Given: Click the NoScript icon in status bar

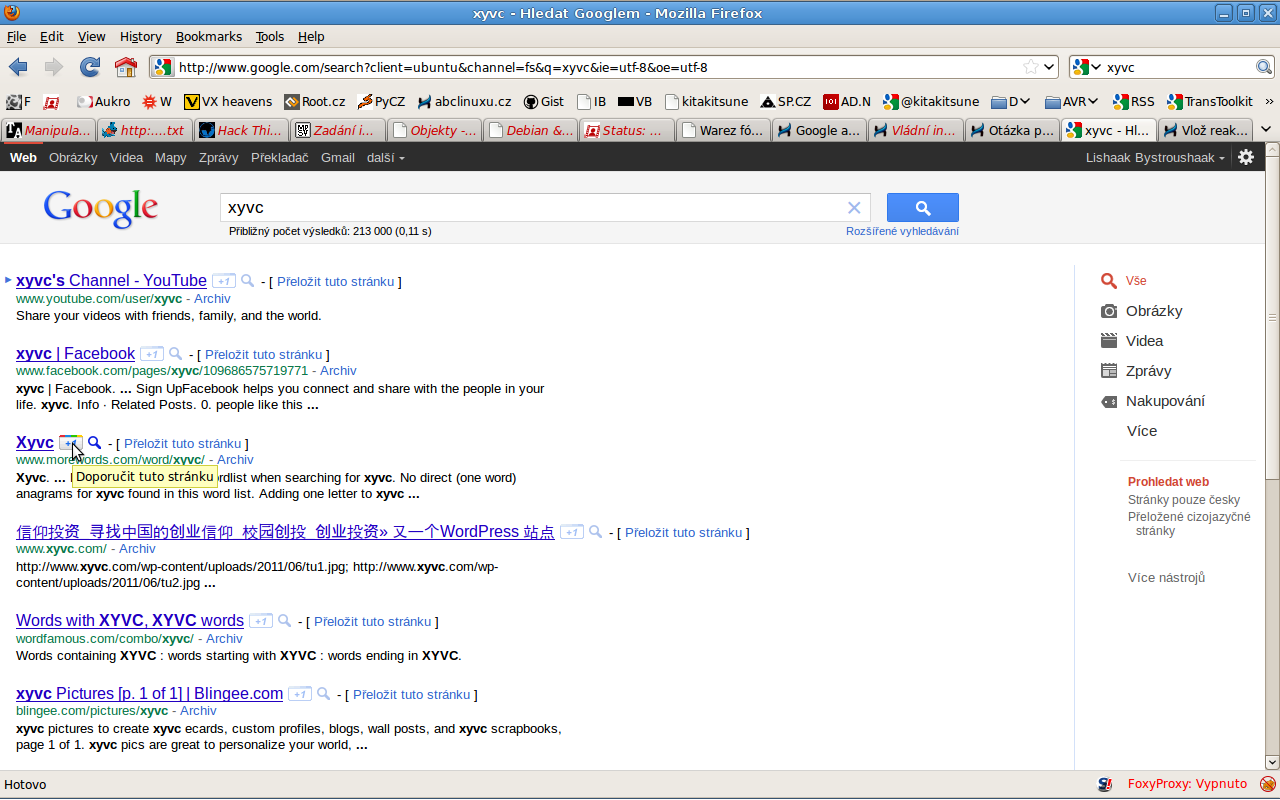Looking at the screenshot, I should 1105,784.
